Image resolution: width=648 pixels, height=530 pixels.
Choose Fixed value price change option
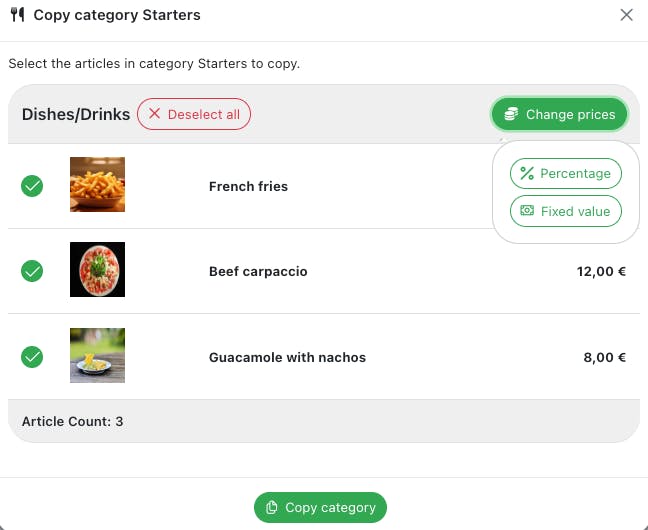566,211
